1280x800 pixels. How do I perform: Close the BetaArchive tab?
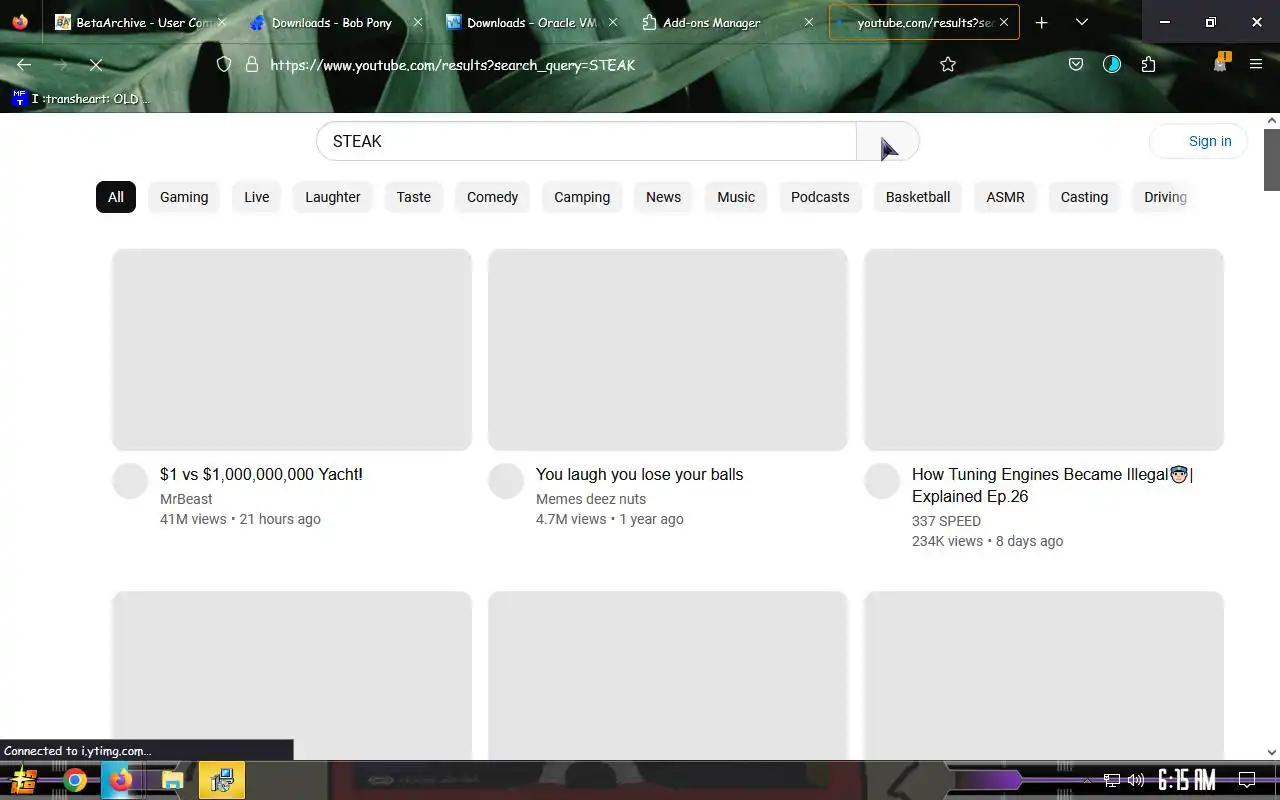[x=221, y=22]
